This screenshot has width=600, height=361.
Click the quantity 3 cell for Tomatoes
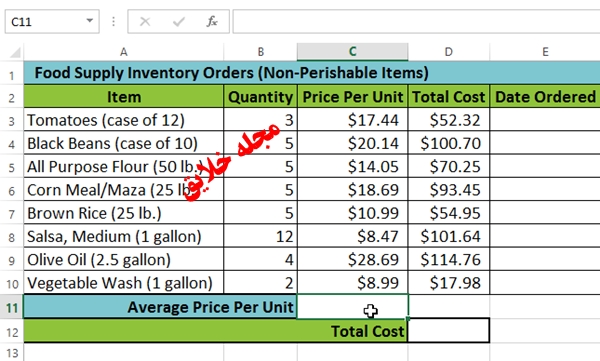tap(261, 120)
